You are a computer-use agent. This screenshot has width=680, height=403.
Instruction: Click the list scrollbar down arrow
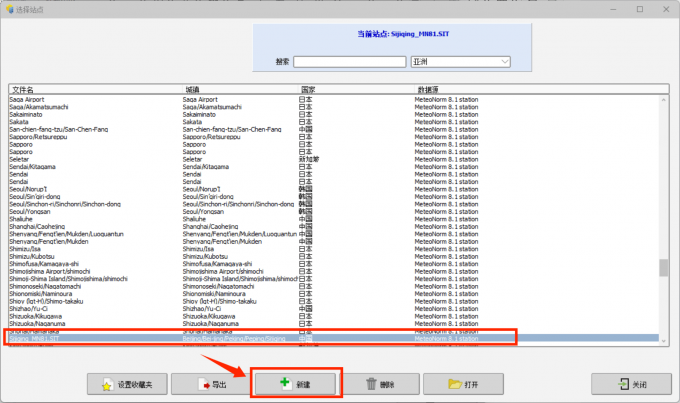664,341
